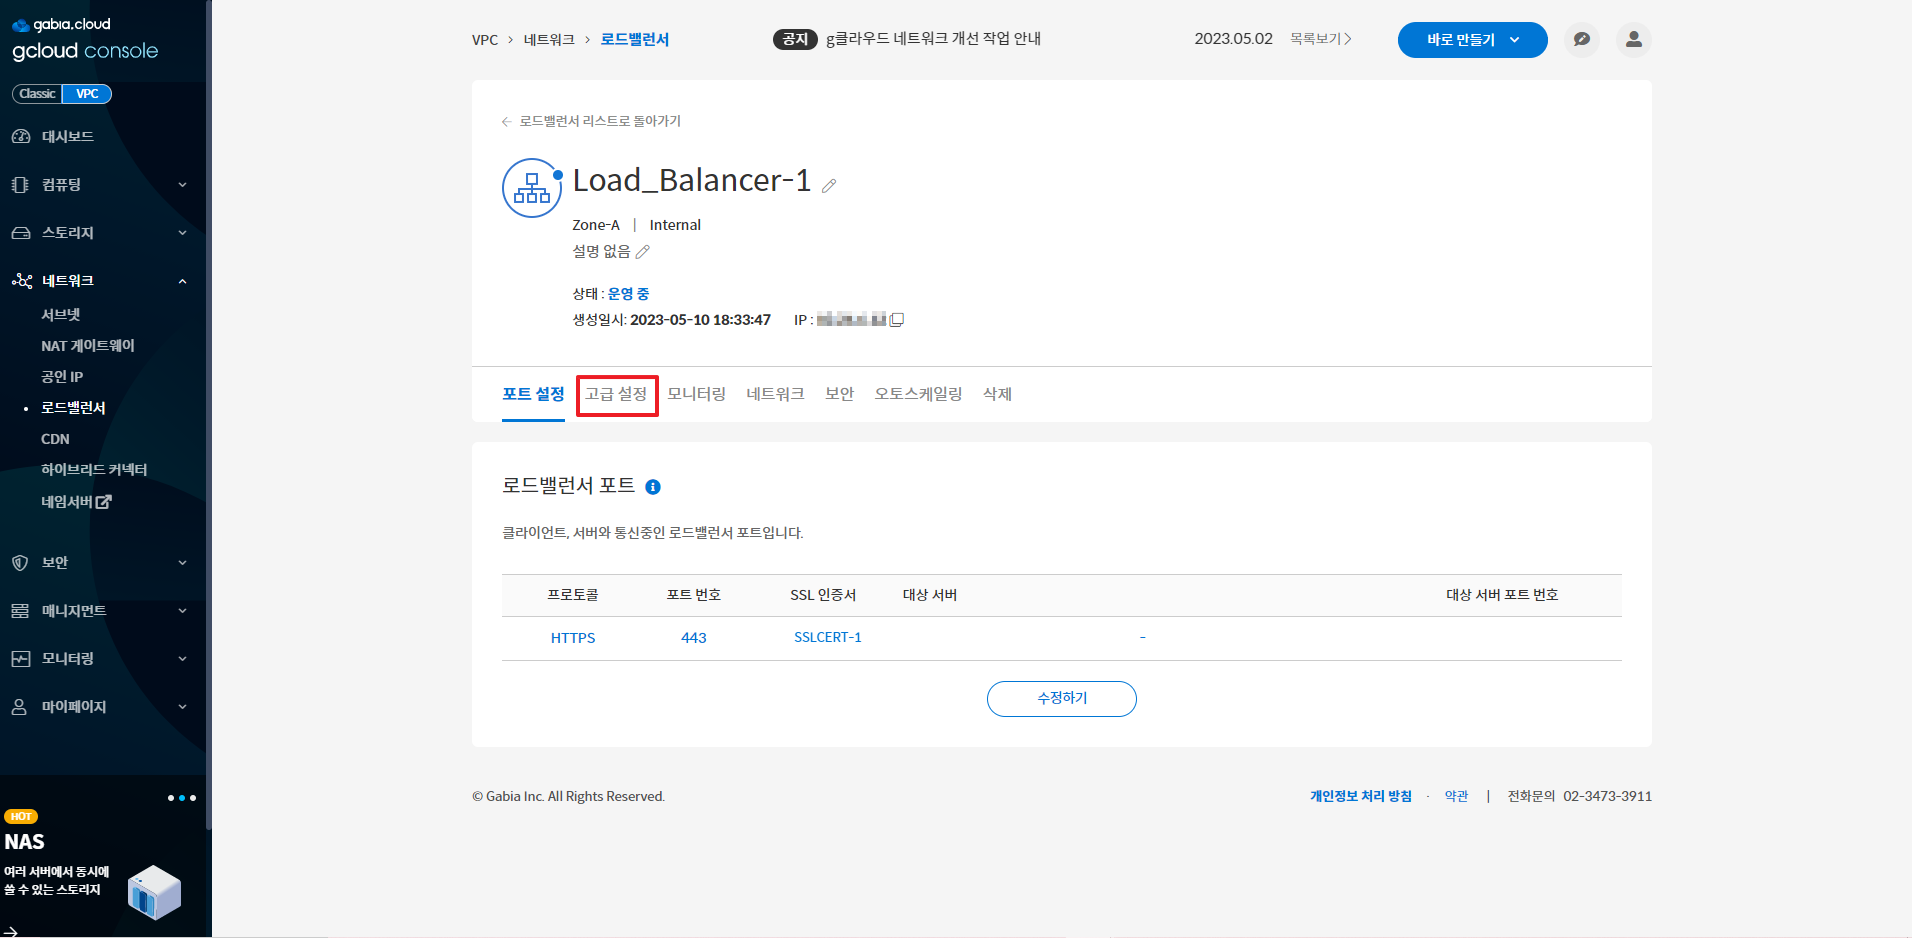Collapse the 네트워크 sidebar section
This screenshot has height=938, width=1912.
click(x=100, y=281)
